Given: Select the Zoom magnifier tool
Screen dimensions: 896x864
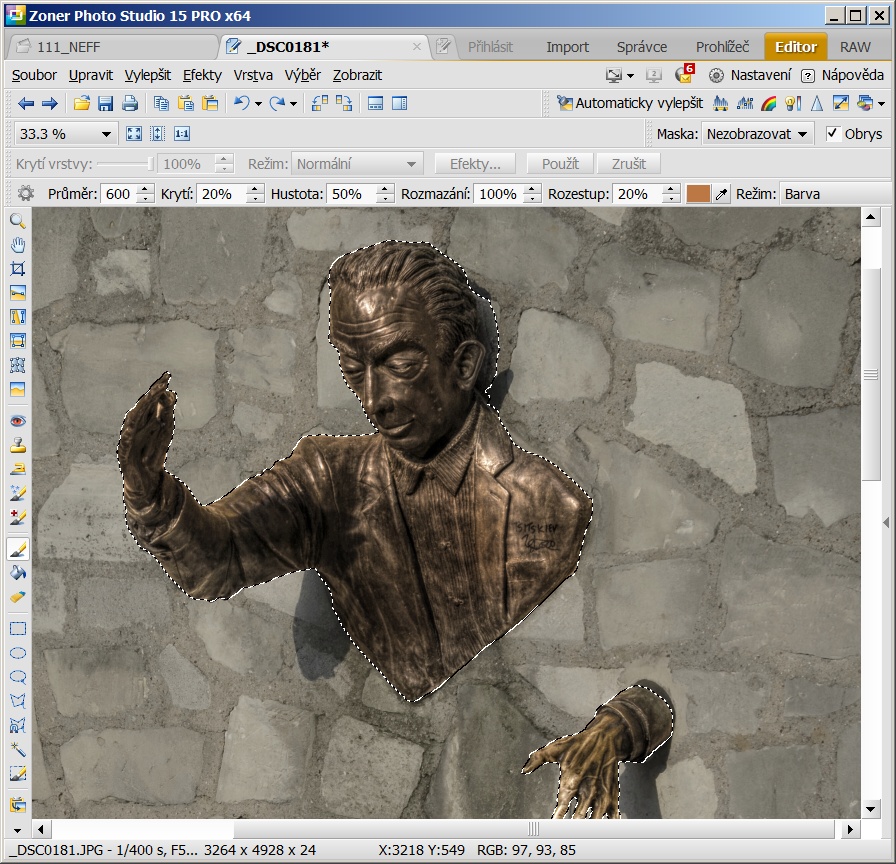Looking at the screenshot, I should tap(18, 221).
